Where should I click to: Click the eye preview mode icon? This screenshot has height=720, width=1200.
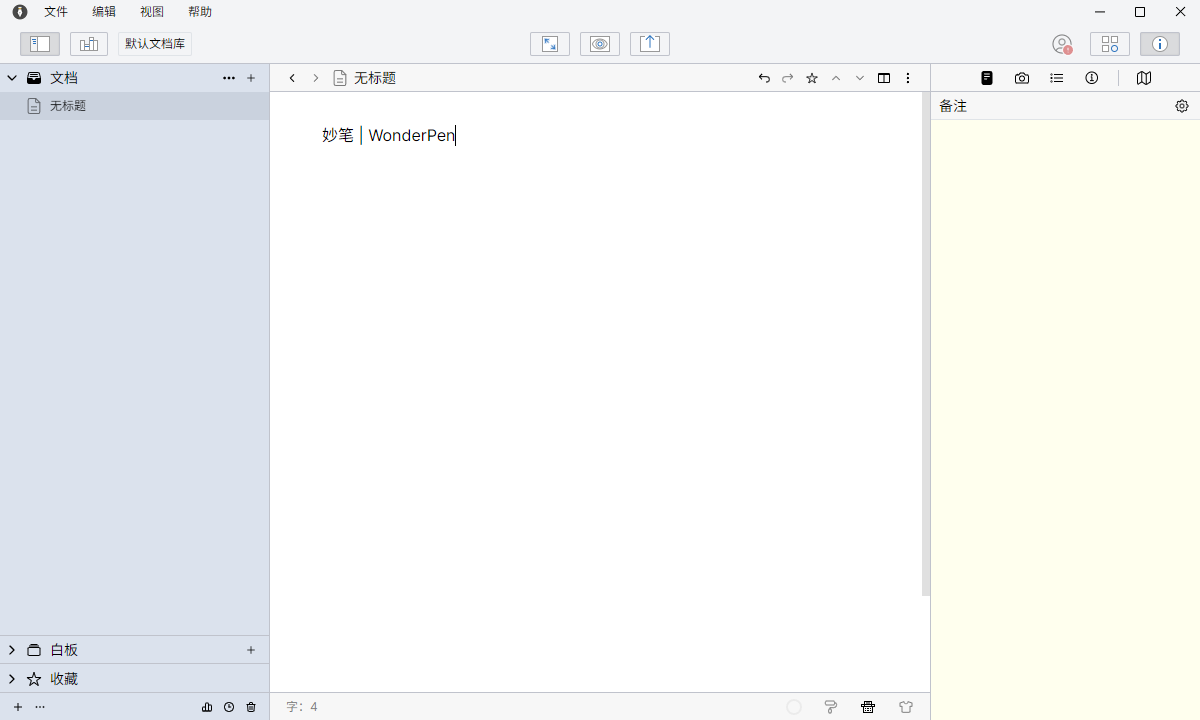600,44
